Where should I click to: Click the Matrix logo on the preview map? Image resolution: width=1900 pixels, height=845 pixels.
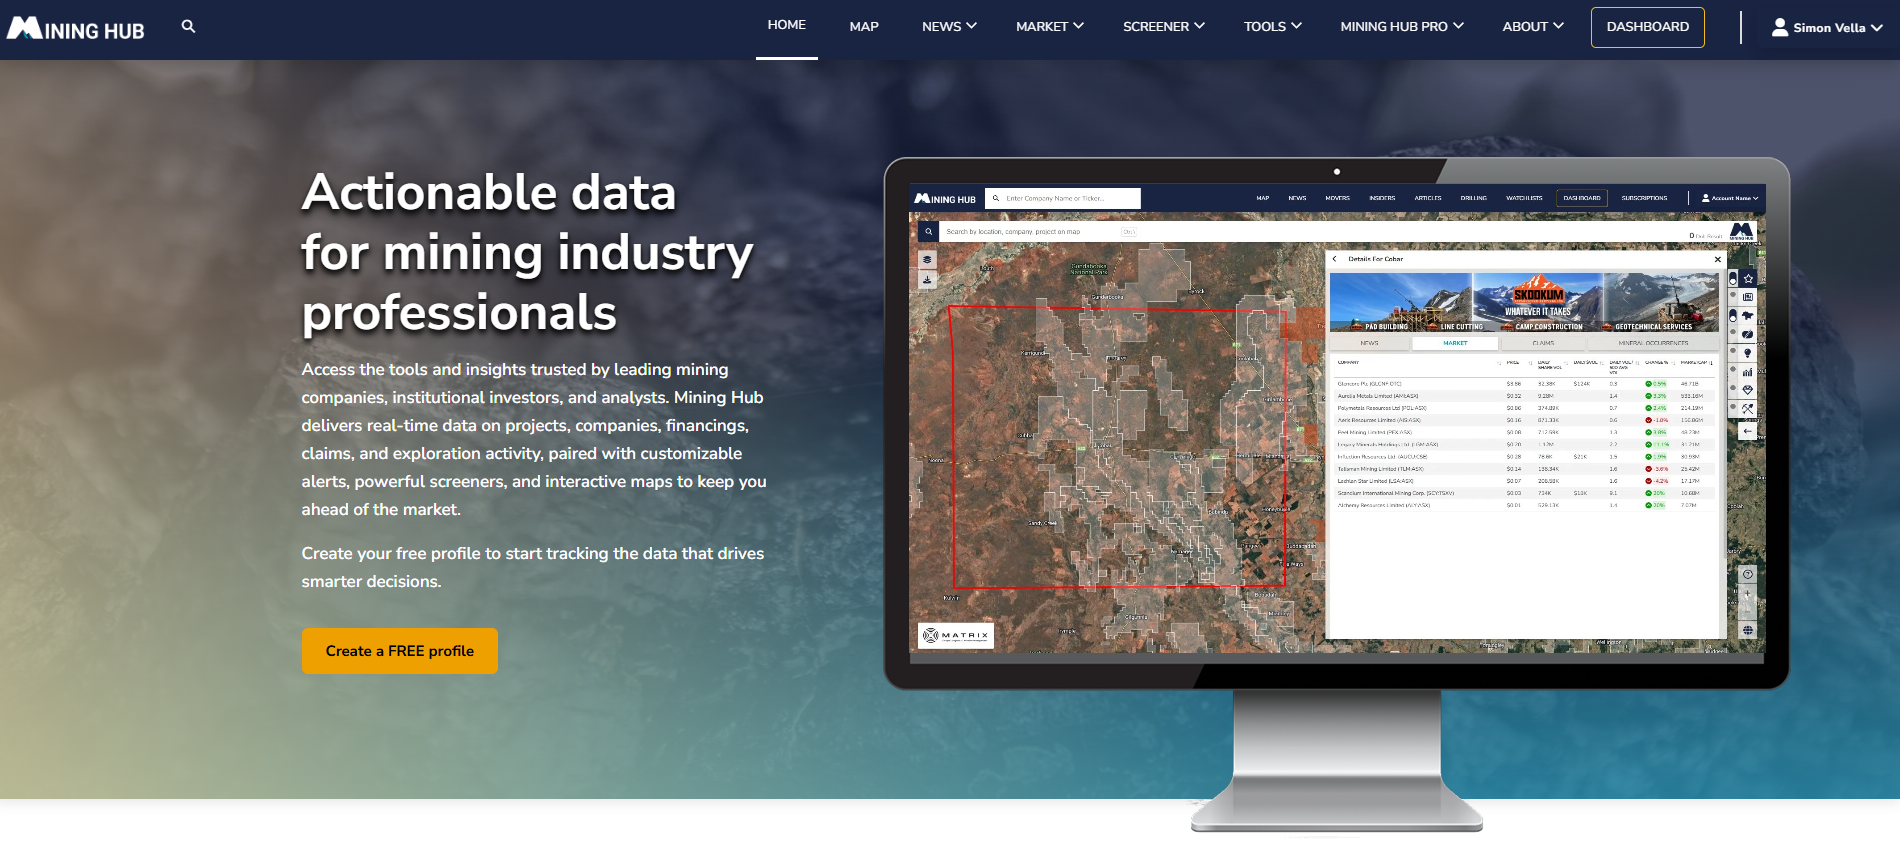pos(956,635)
